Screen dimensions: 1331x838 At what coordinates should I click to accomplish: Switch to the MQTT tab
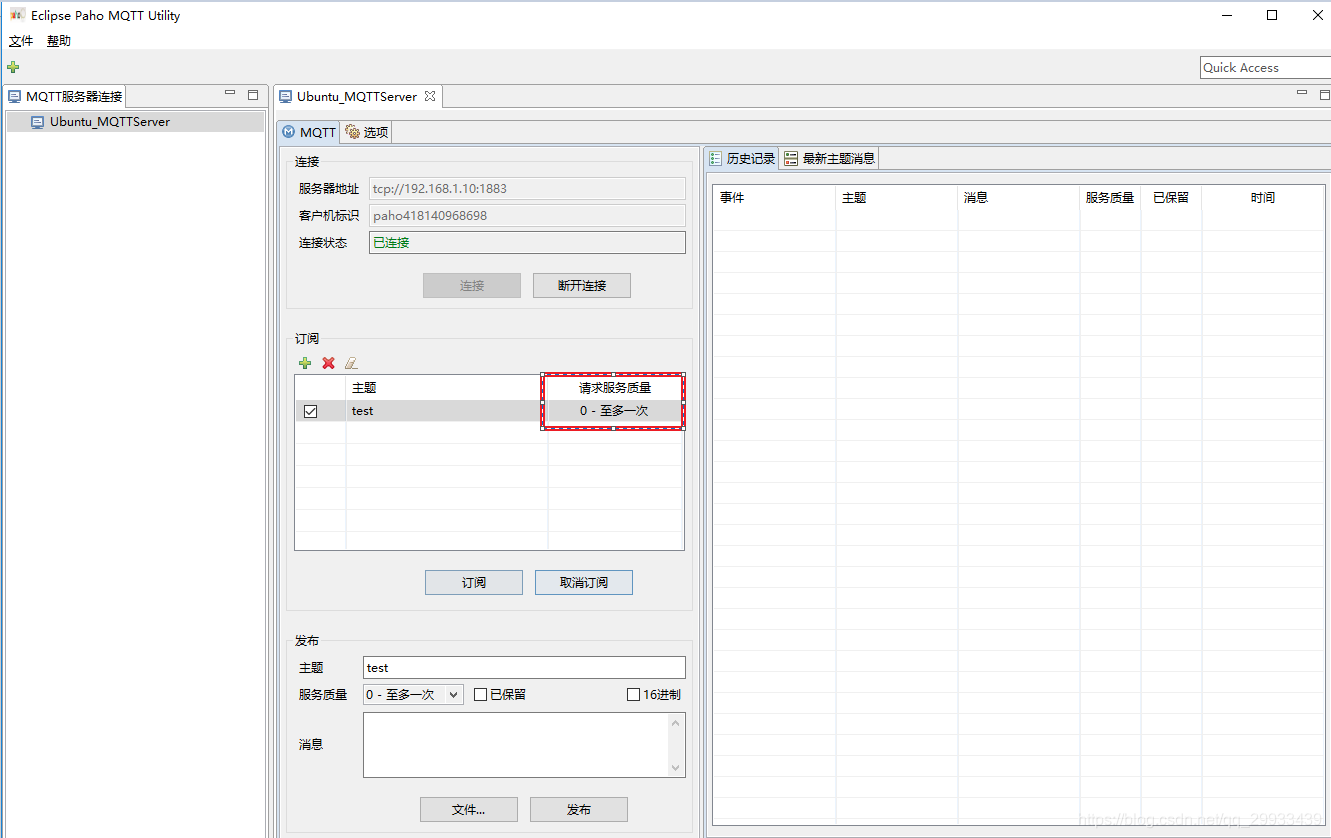pyautogui.click(x=309, y=132)
